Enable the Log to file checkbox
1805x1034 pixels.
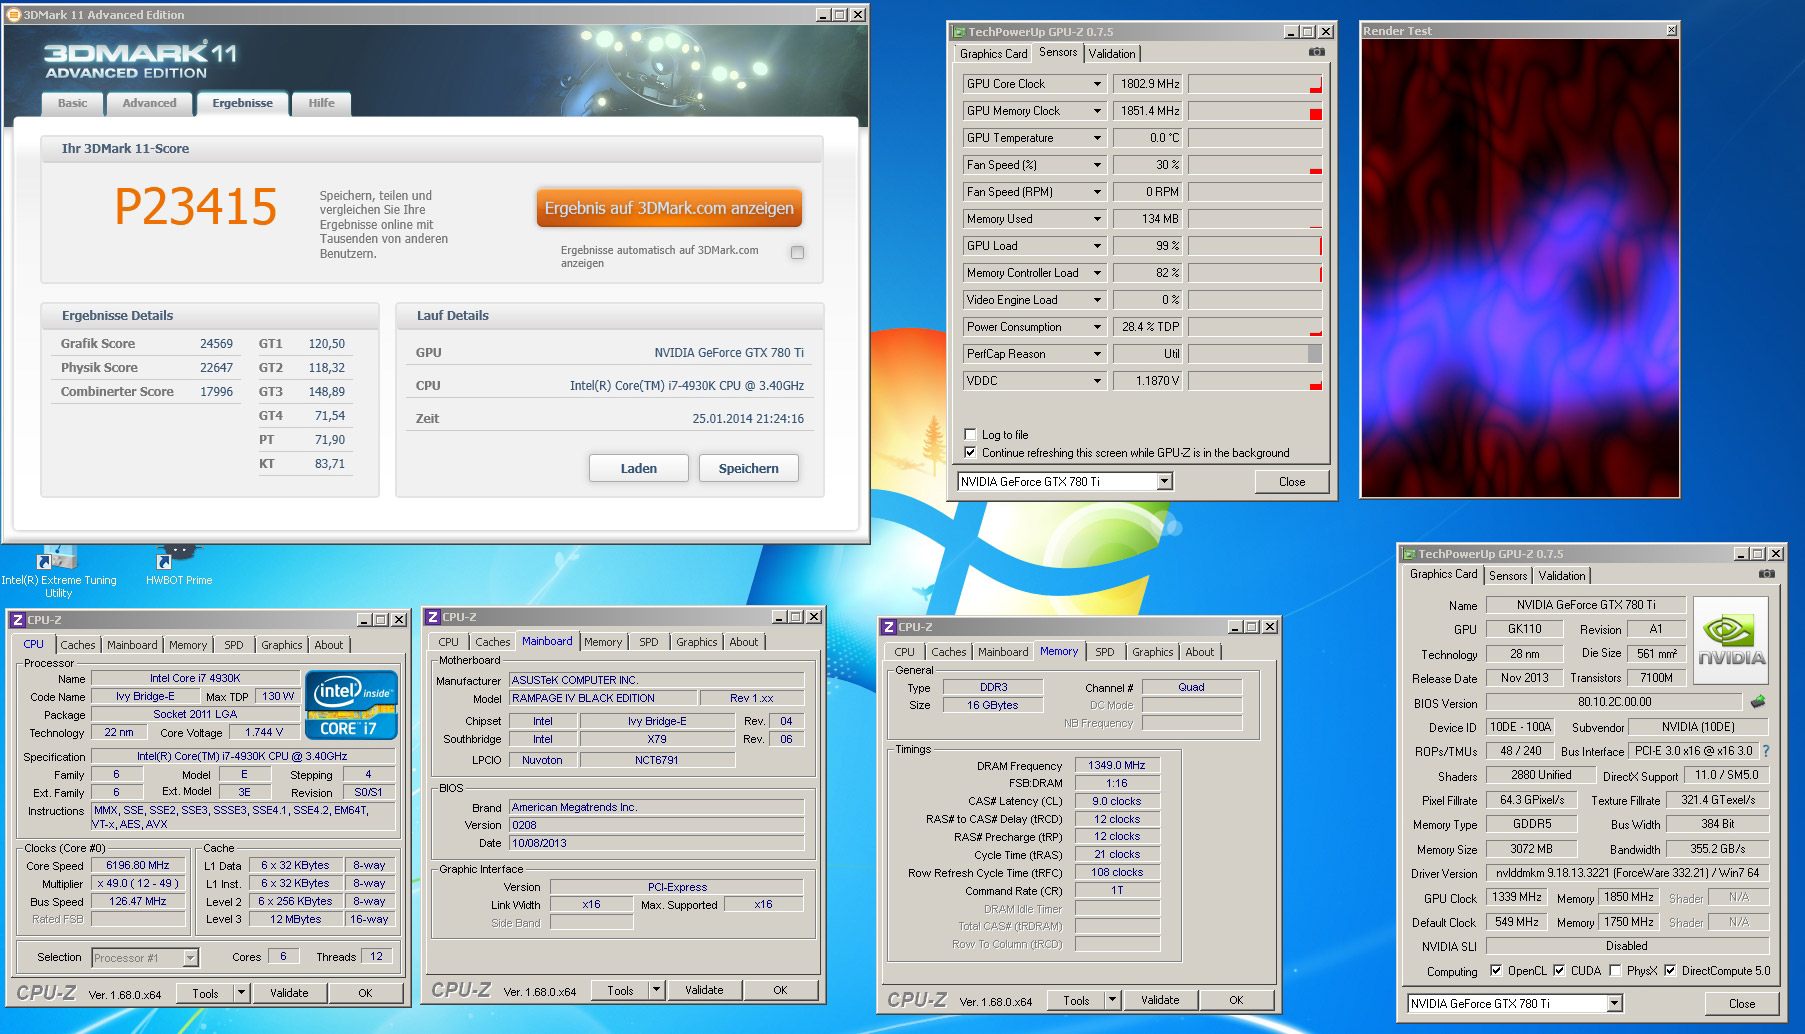(970, 435)
